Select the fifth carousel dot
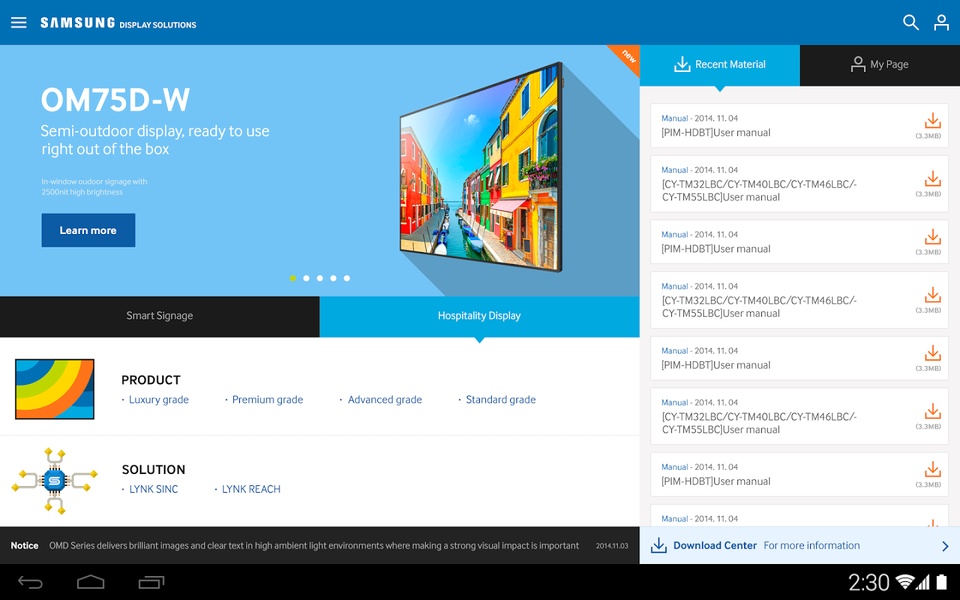This screenshot has height=600, width=960. click(x=347, y=278)
